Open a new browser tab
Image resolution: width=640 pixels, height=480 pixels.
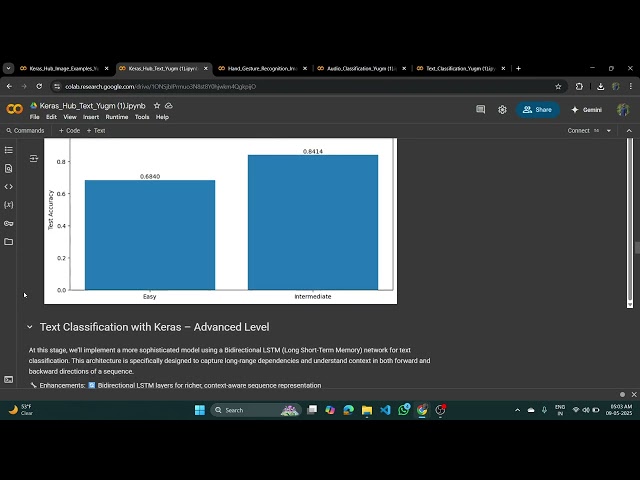click(518, 69)
